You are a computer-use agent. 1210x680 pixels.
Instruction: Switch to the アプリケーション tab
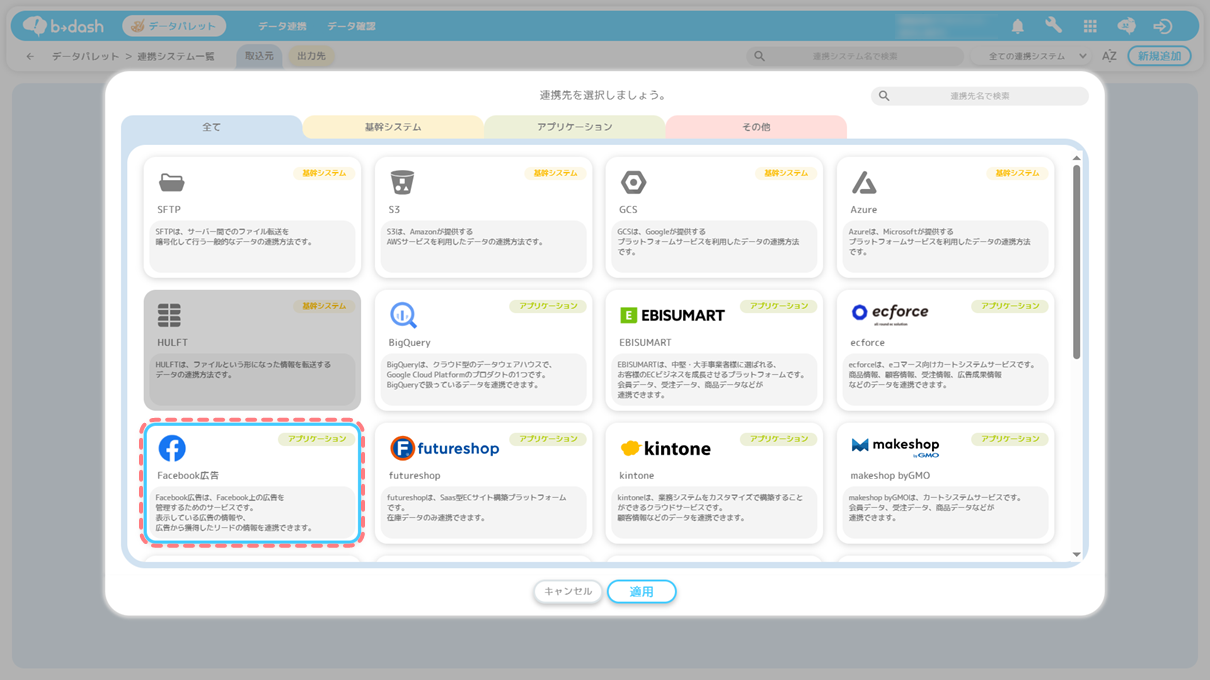coord(575,128)
